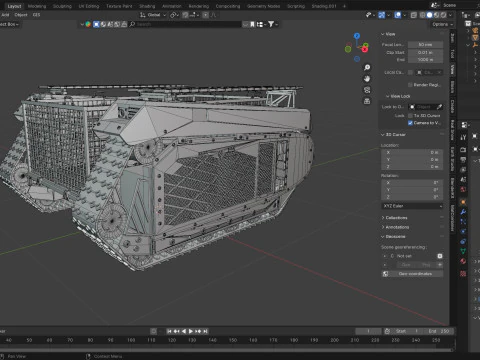Open the Modifiers wrench properties tab
480x360 pixels.
pos(463,212)
